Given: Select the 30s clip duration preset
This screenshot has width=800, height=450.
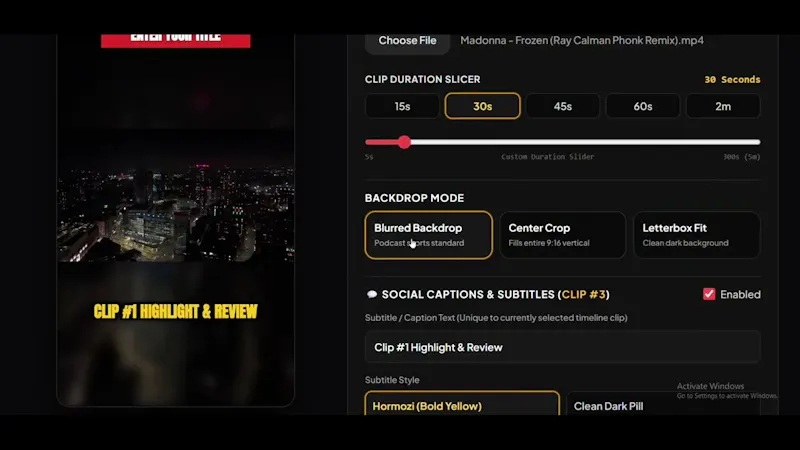Looking at the screenshot, I should coord(483,106).
